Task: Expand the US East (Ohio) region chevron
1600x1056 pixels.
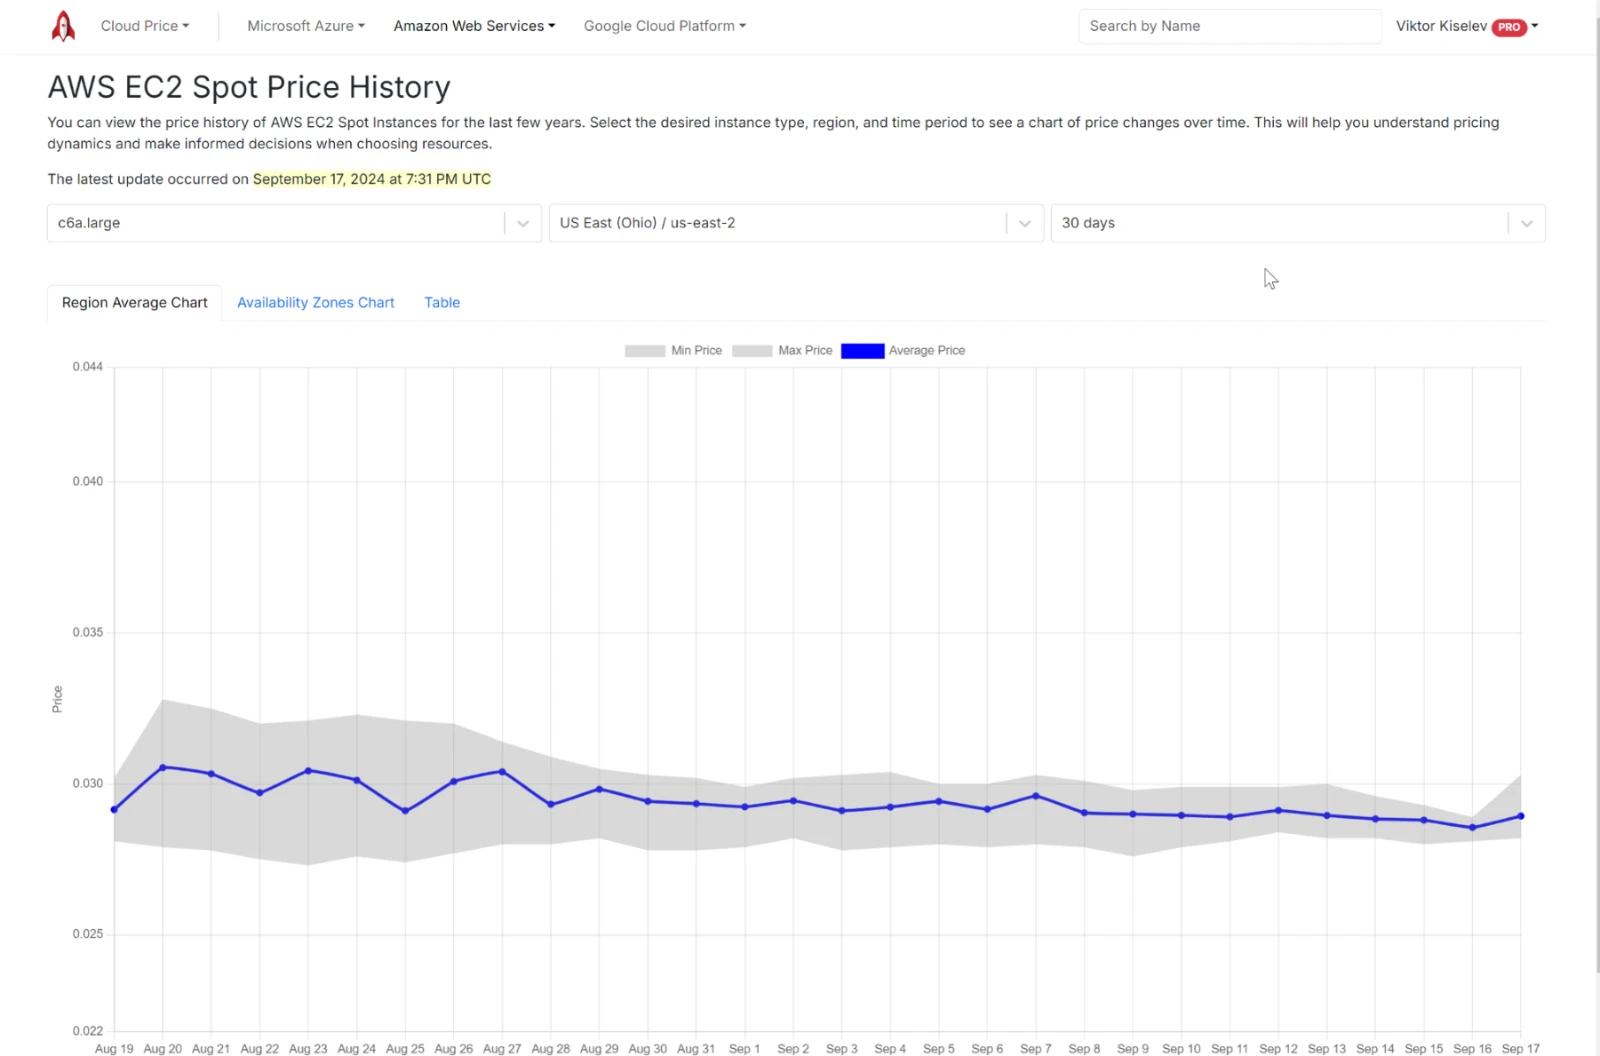Action: pos(1025,223)
